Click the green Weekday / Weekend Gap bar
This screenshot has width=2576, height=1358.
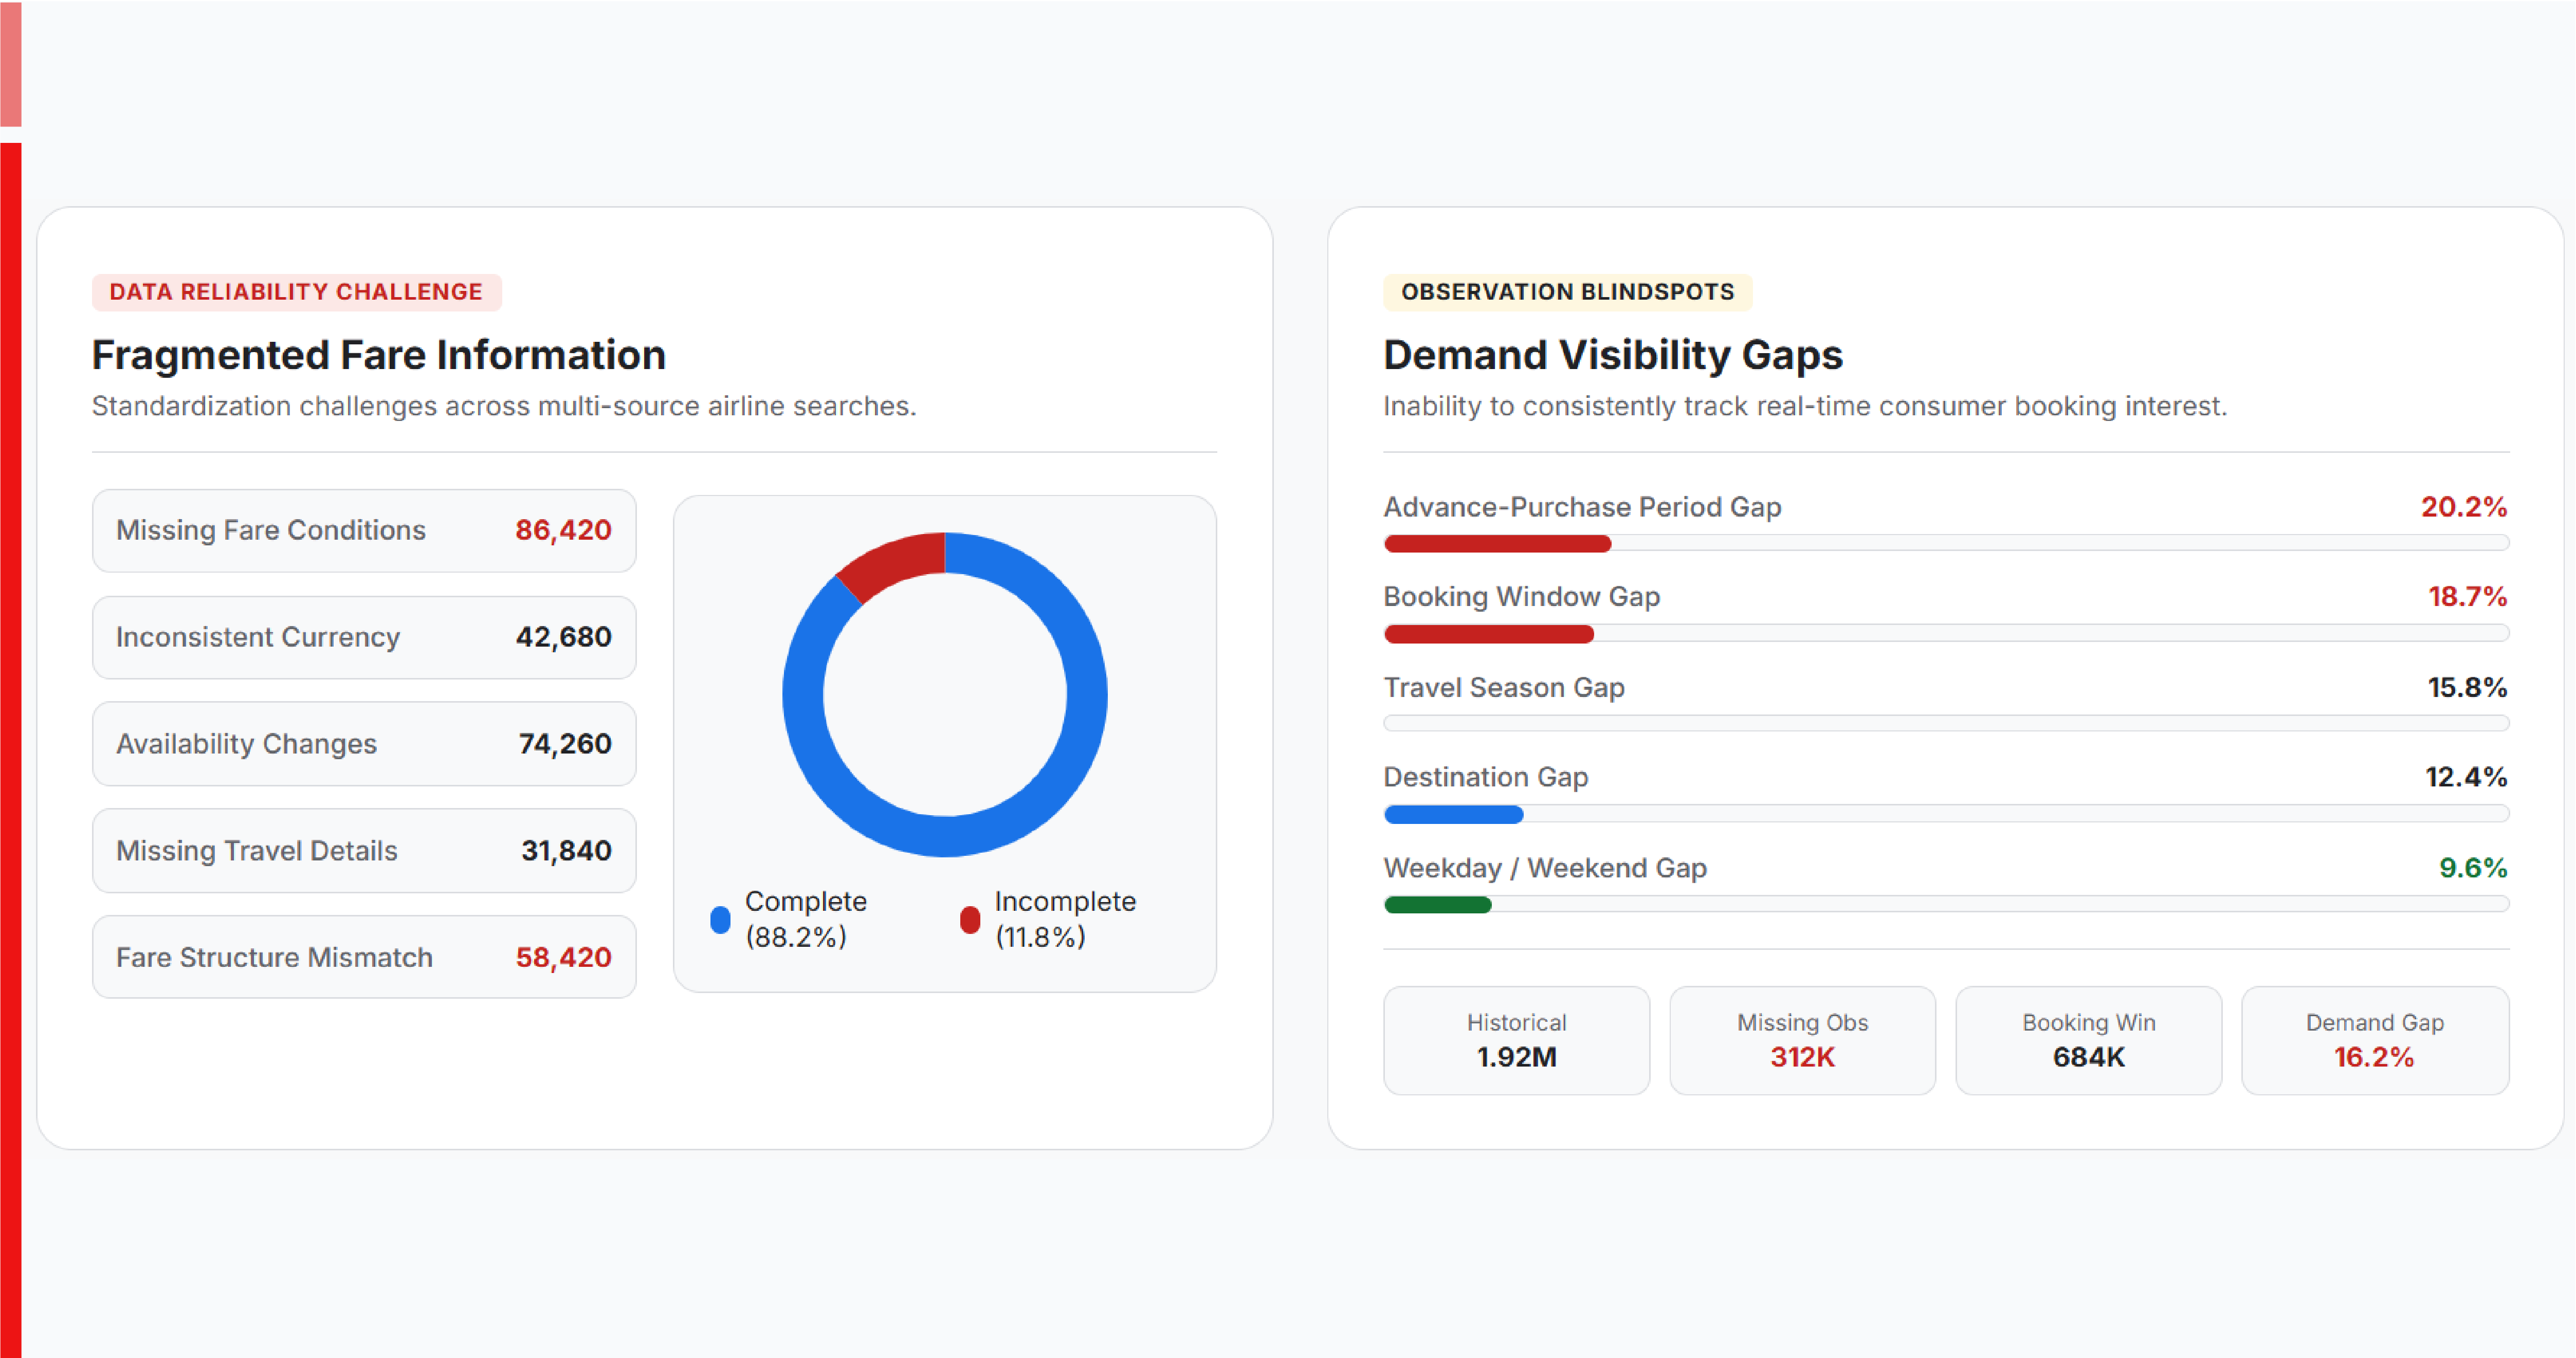click(x=1946, y=904)
